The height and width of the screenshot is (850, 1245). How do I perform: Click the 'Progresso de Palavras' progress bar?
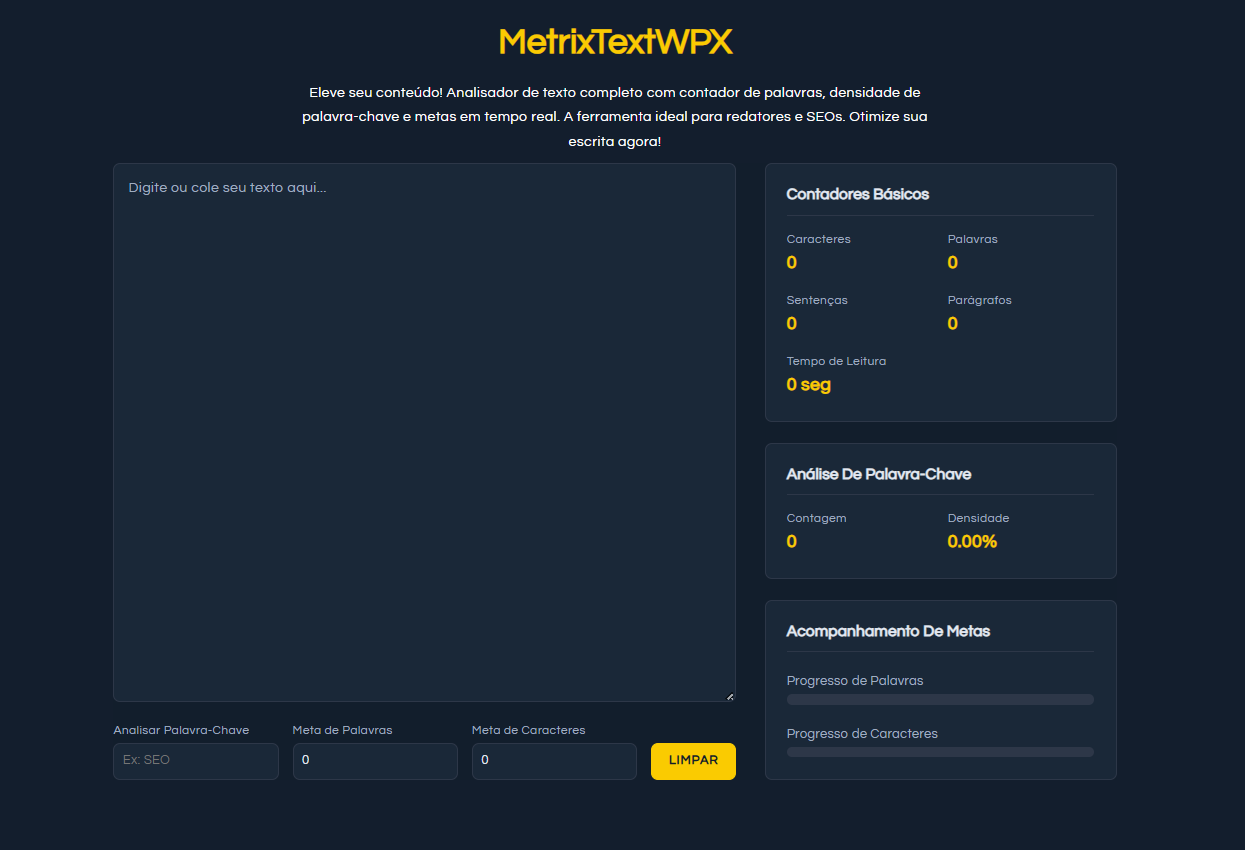[940, 699]
